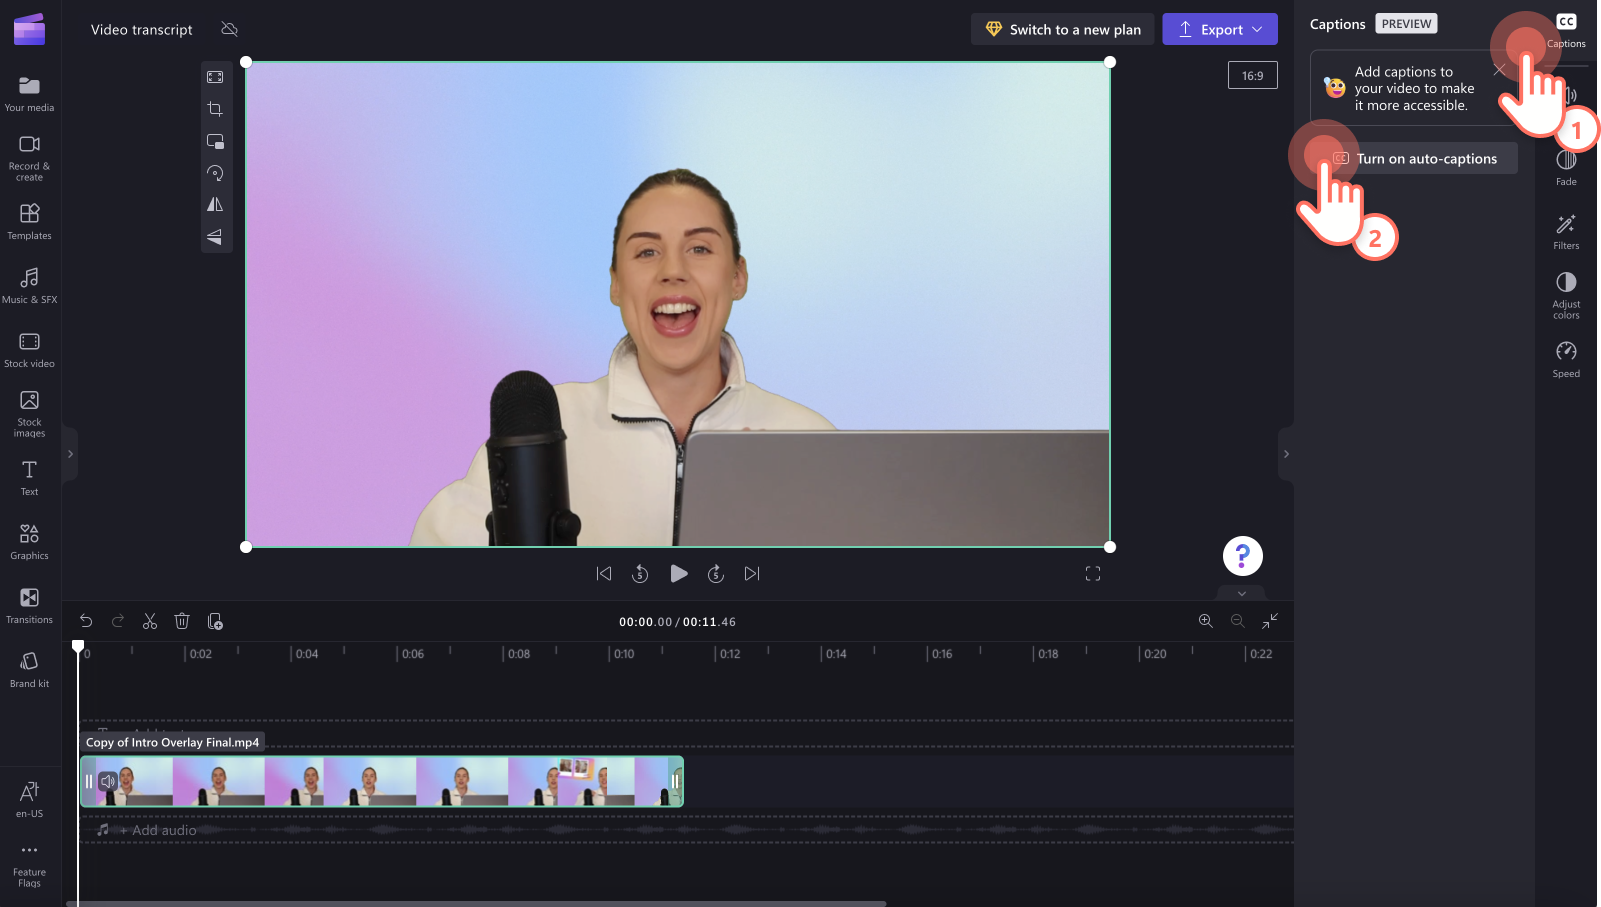Mute the Intro Overlay clip audio

[x=108, y=781]
